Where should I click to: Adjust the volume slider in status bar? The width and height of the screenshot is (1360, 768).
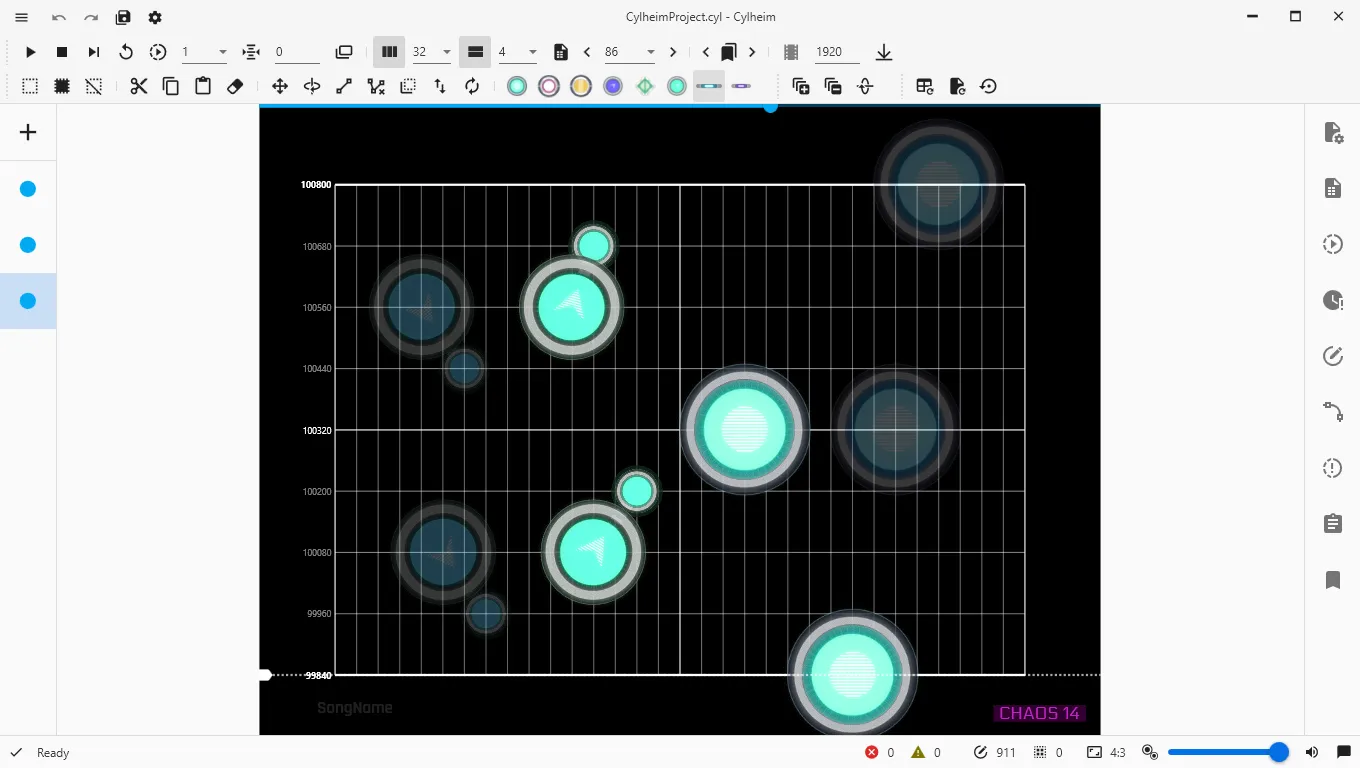pyautogui.click(x=1223, y=752)
